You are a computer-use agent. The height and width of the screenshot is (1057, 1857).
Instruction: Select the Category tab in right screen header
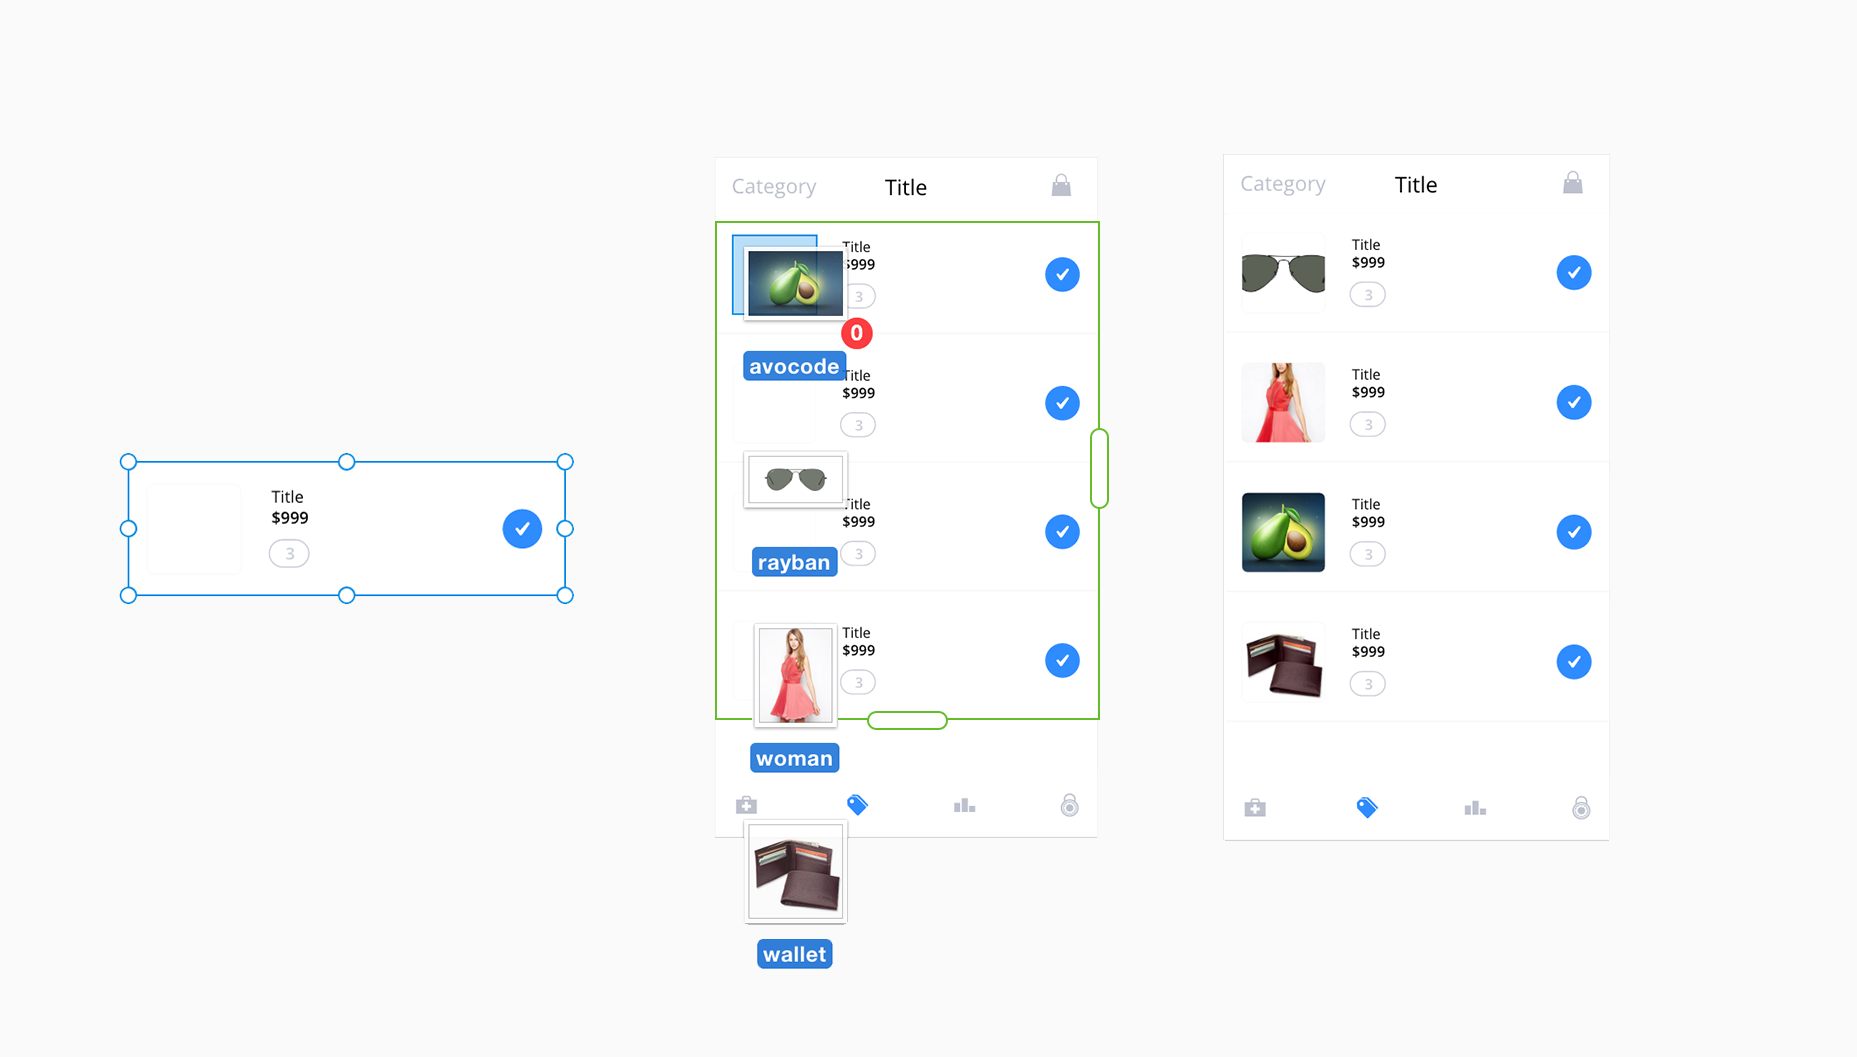[x=1283, y=184]
